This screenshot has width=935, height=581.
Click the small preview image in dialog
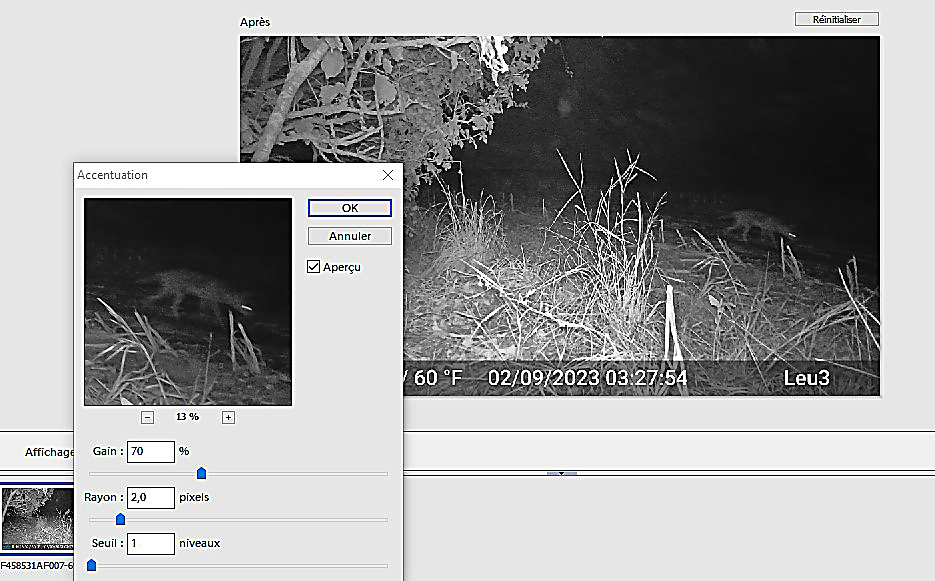188,301
